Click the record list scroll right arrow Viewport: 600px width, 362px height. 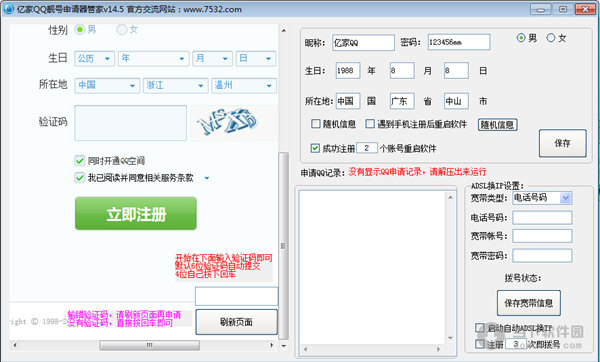[439, 349]
